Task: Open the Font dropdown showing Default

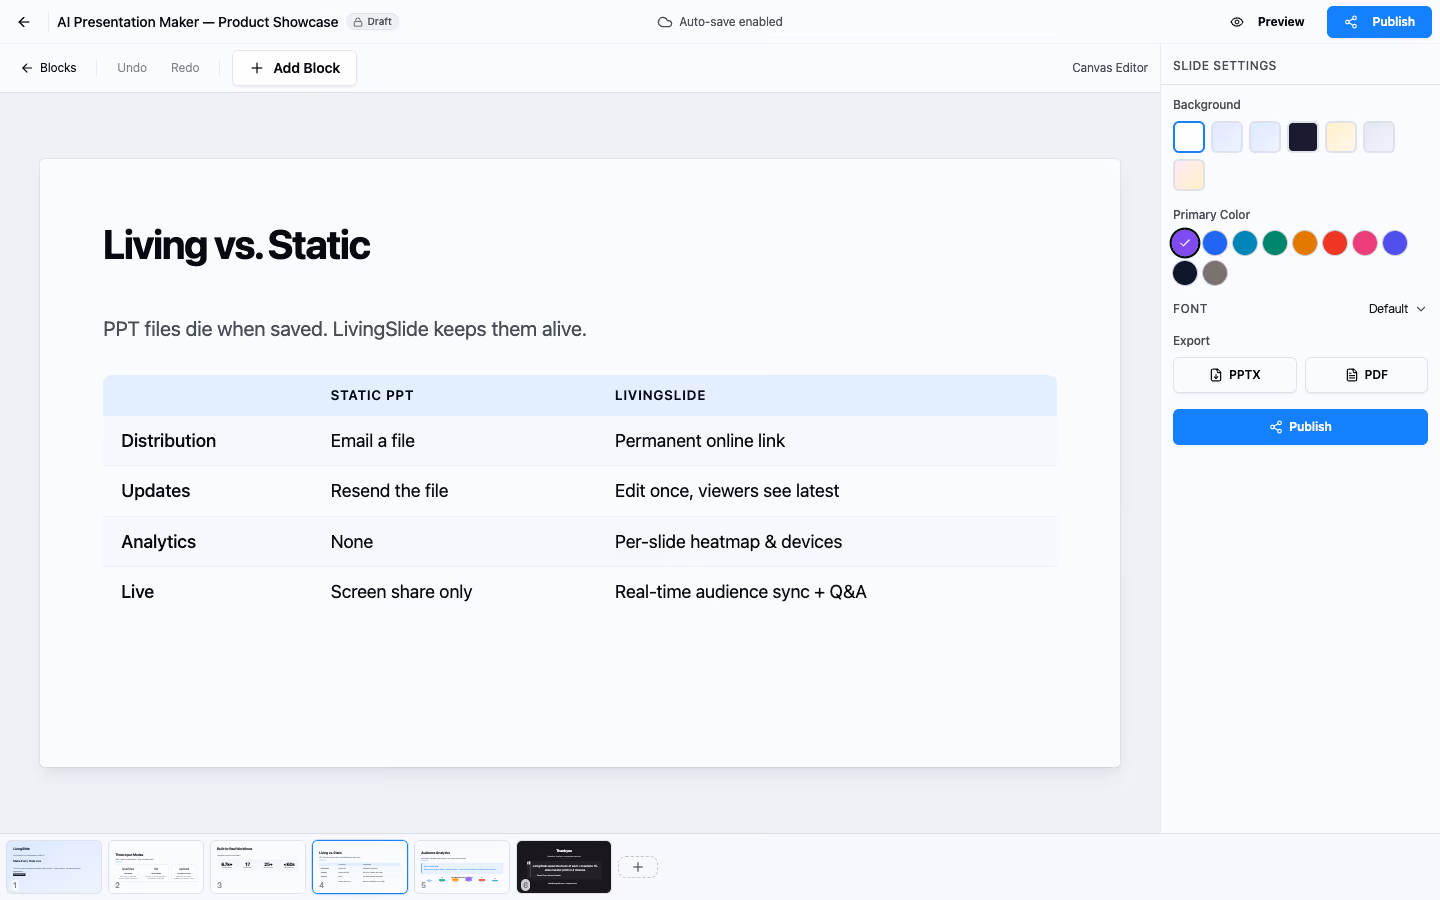Action: [1397, 309]
